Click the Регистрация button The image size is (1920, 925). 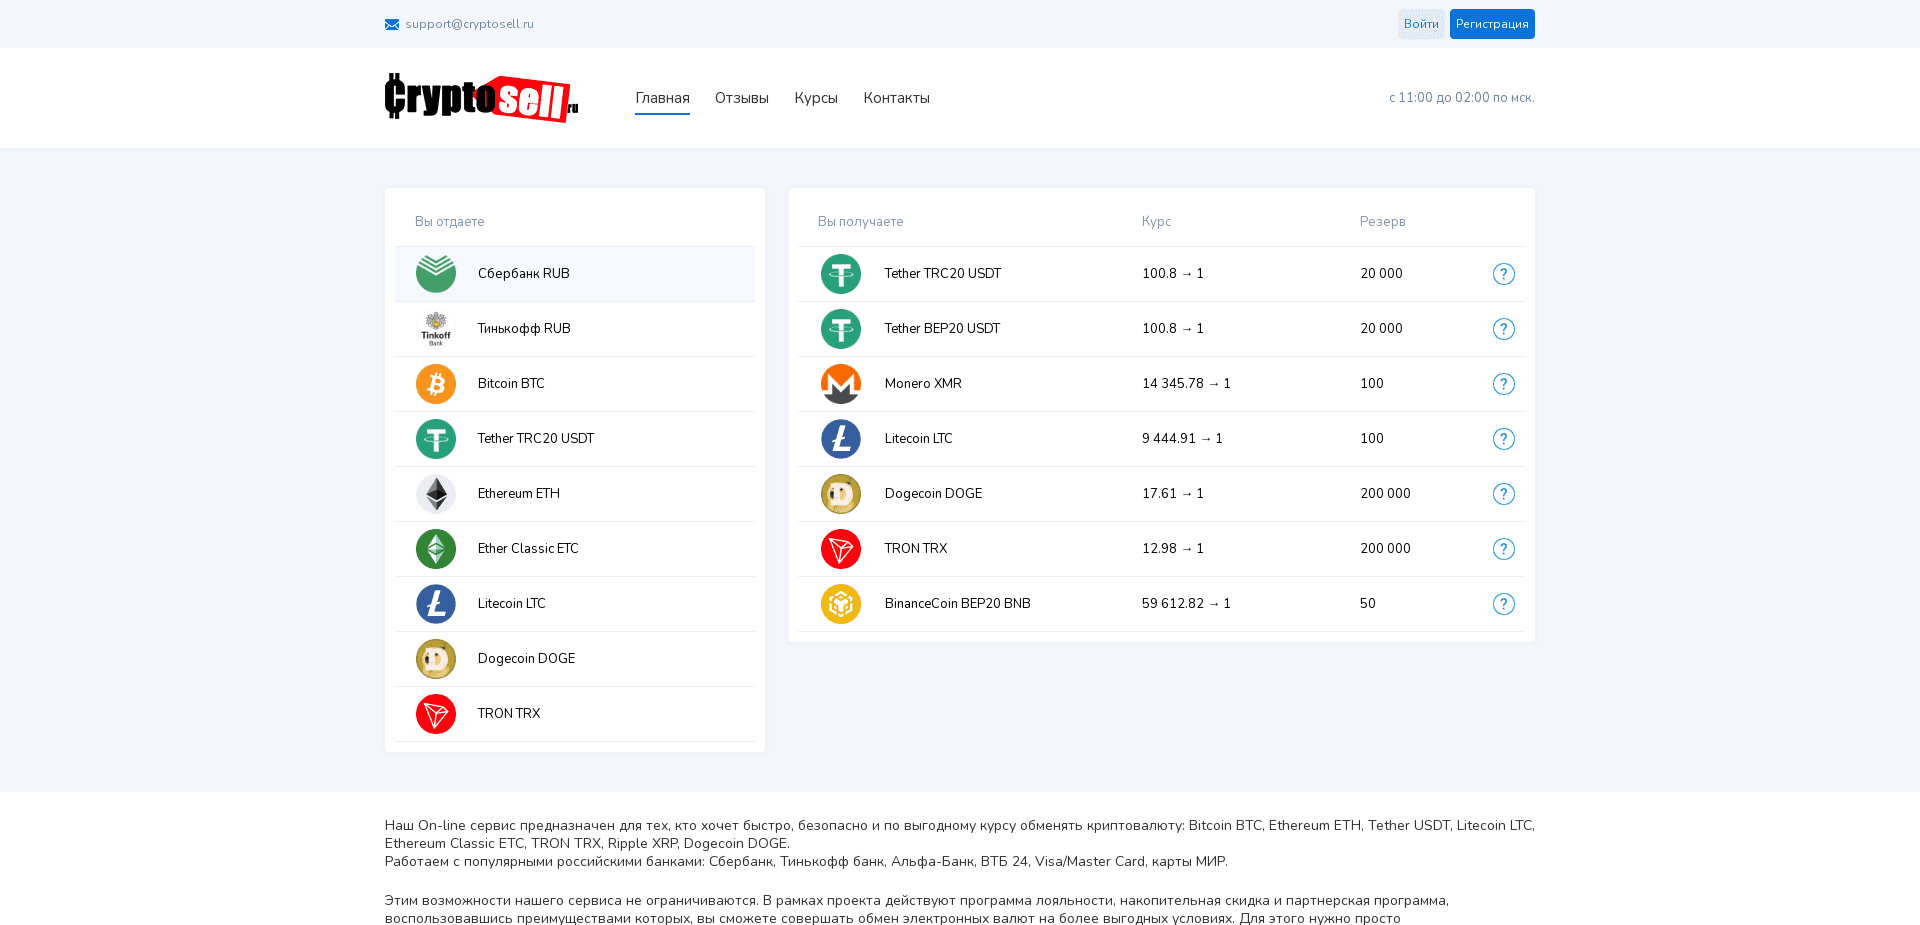coord(1492,23)
